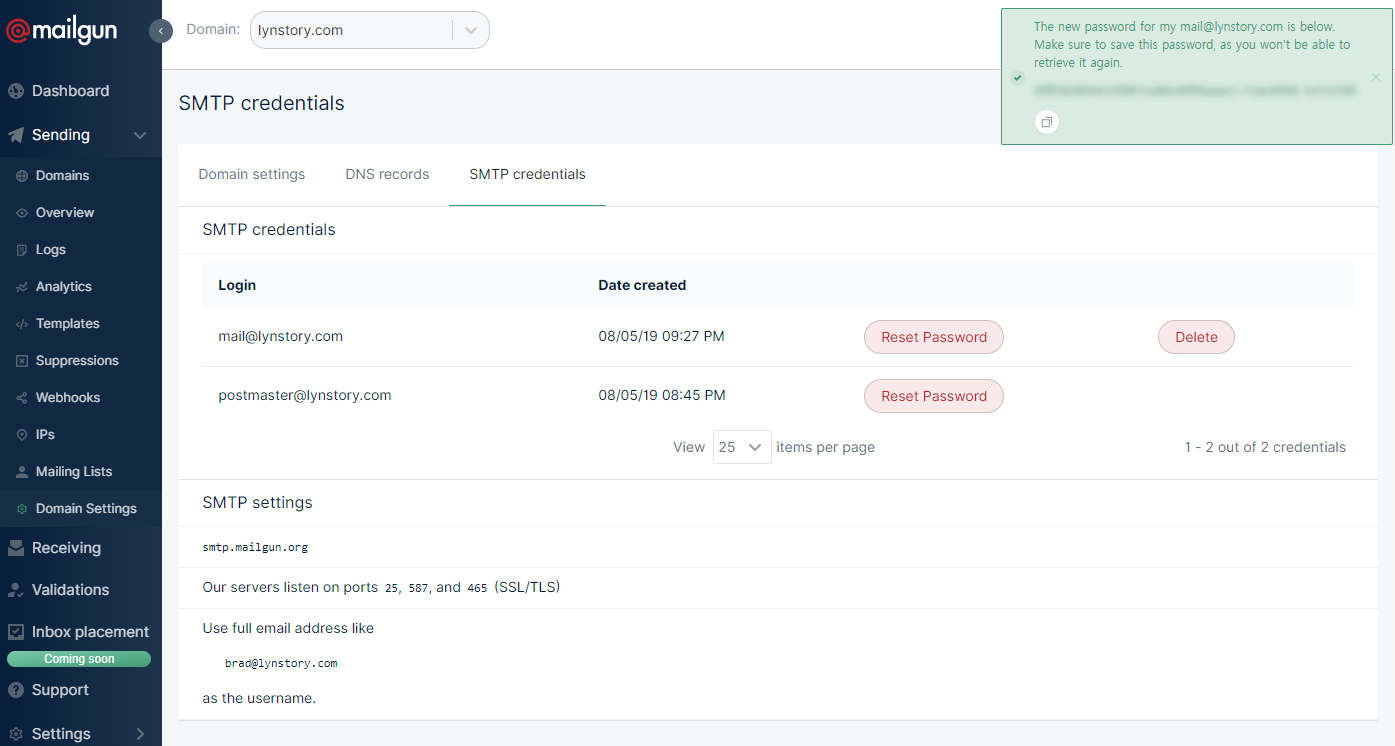Image resolution: width=1395 pixels, height=746 pixels.
Task: Click the Coming soon badge
Action: (79, 659)
